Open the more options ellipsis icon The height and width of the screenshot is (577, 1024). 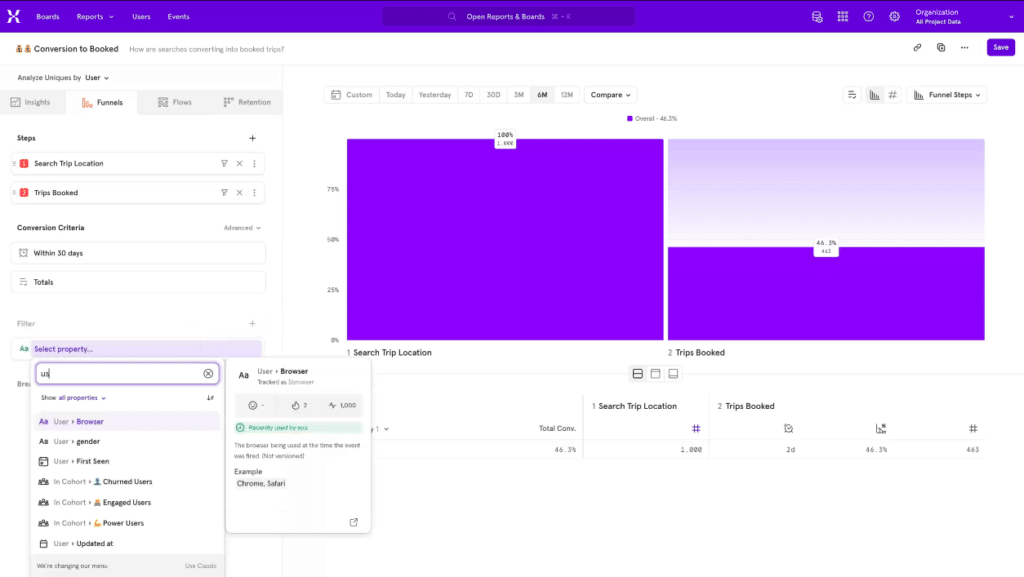(x=964, y=47)
